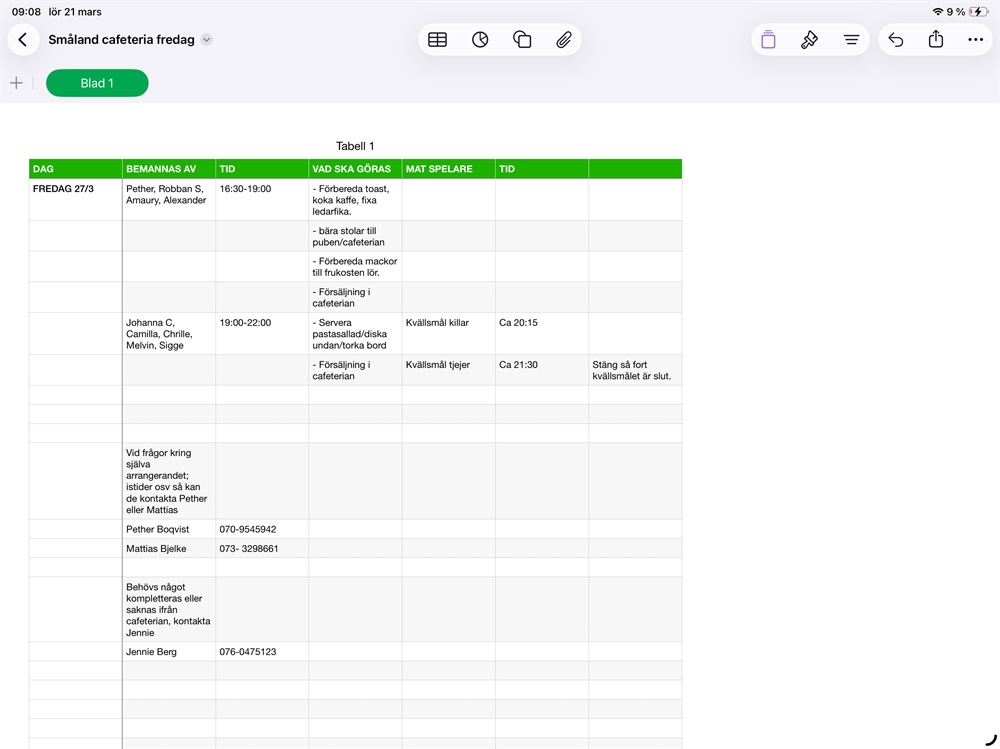Image resolution: width=1000 pixels, height=749 pixels.
Task: Select the VAD SKA GÖRAS header cell
Action: pyautogui.click(x=355, y=169)
